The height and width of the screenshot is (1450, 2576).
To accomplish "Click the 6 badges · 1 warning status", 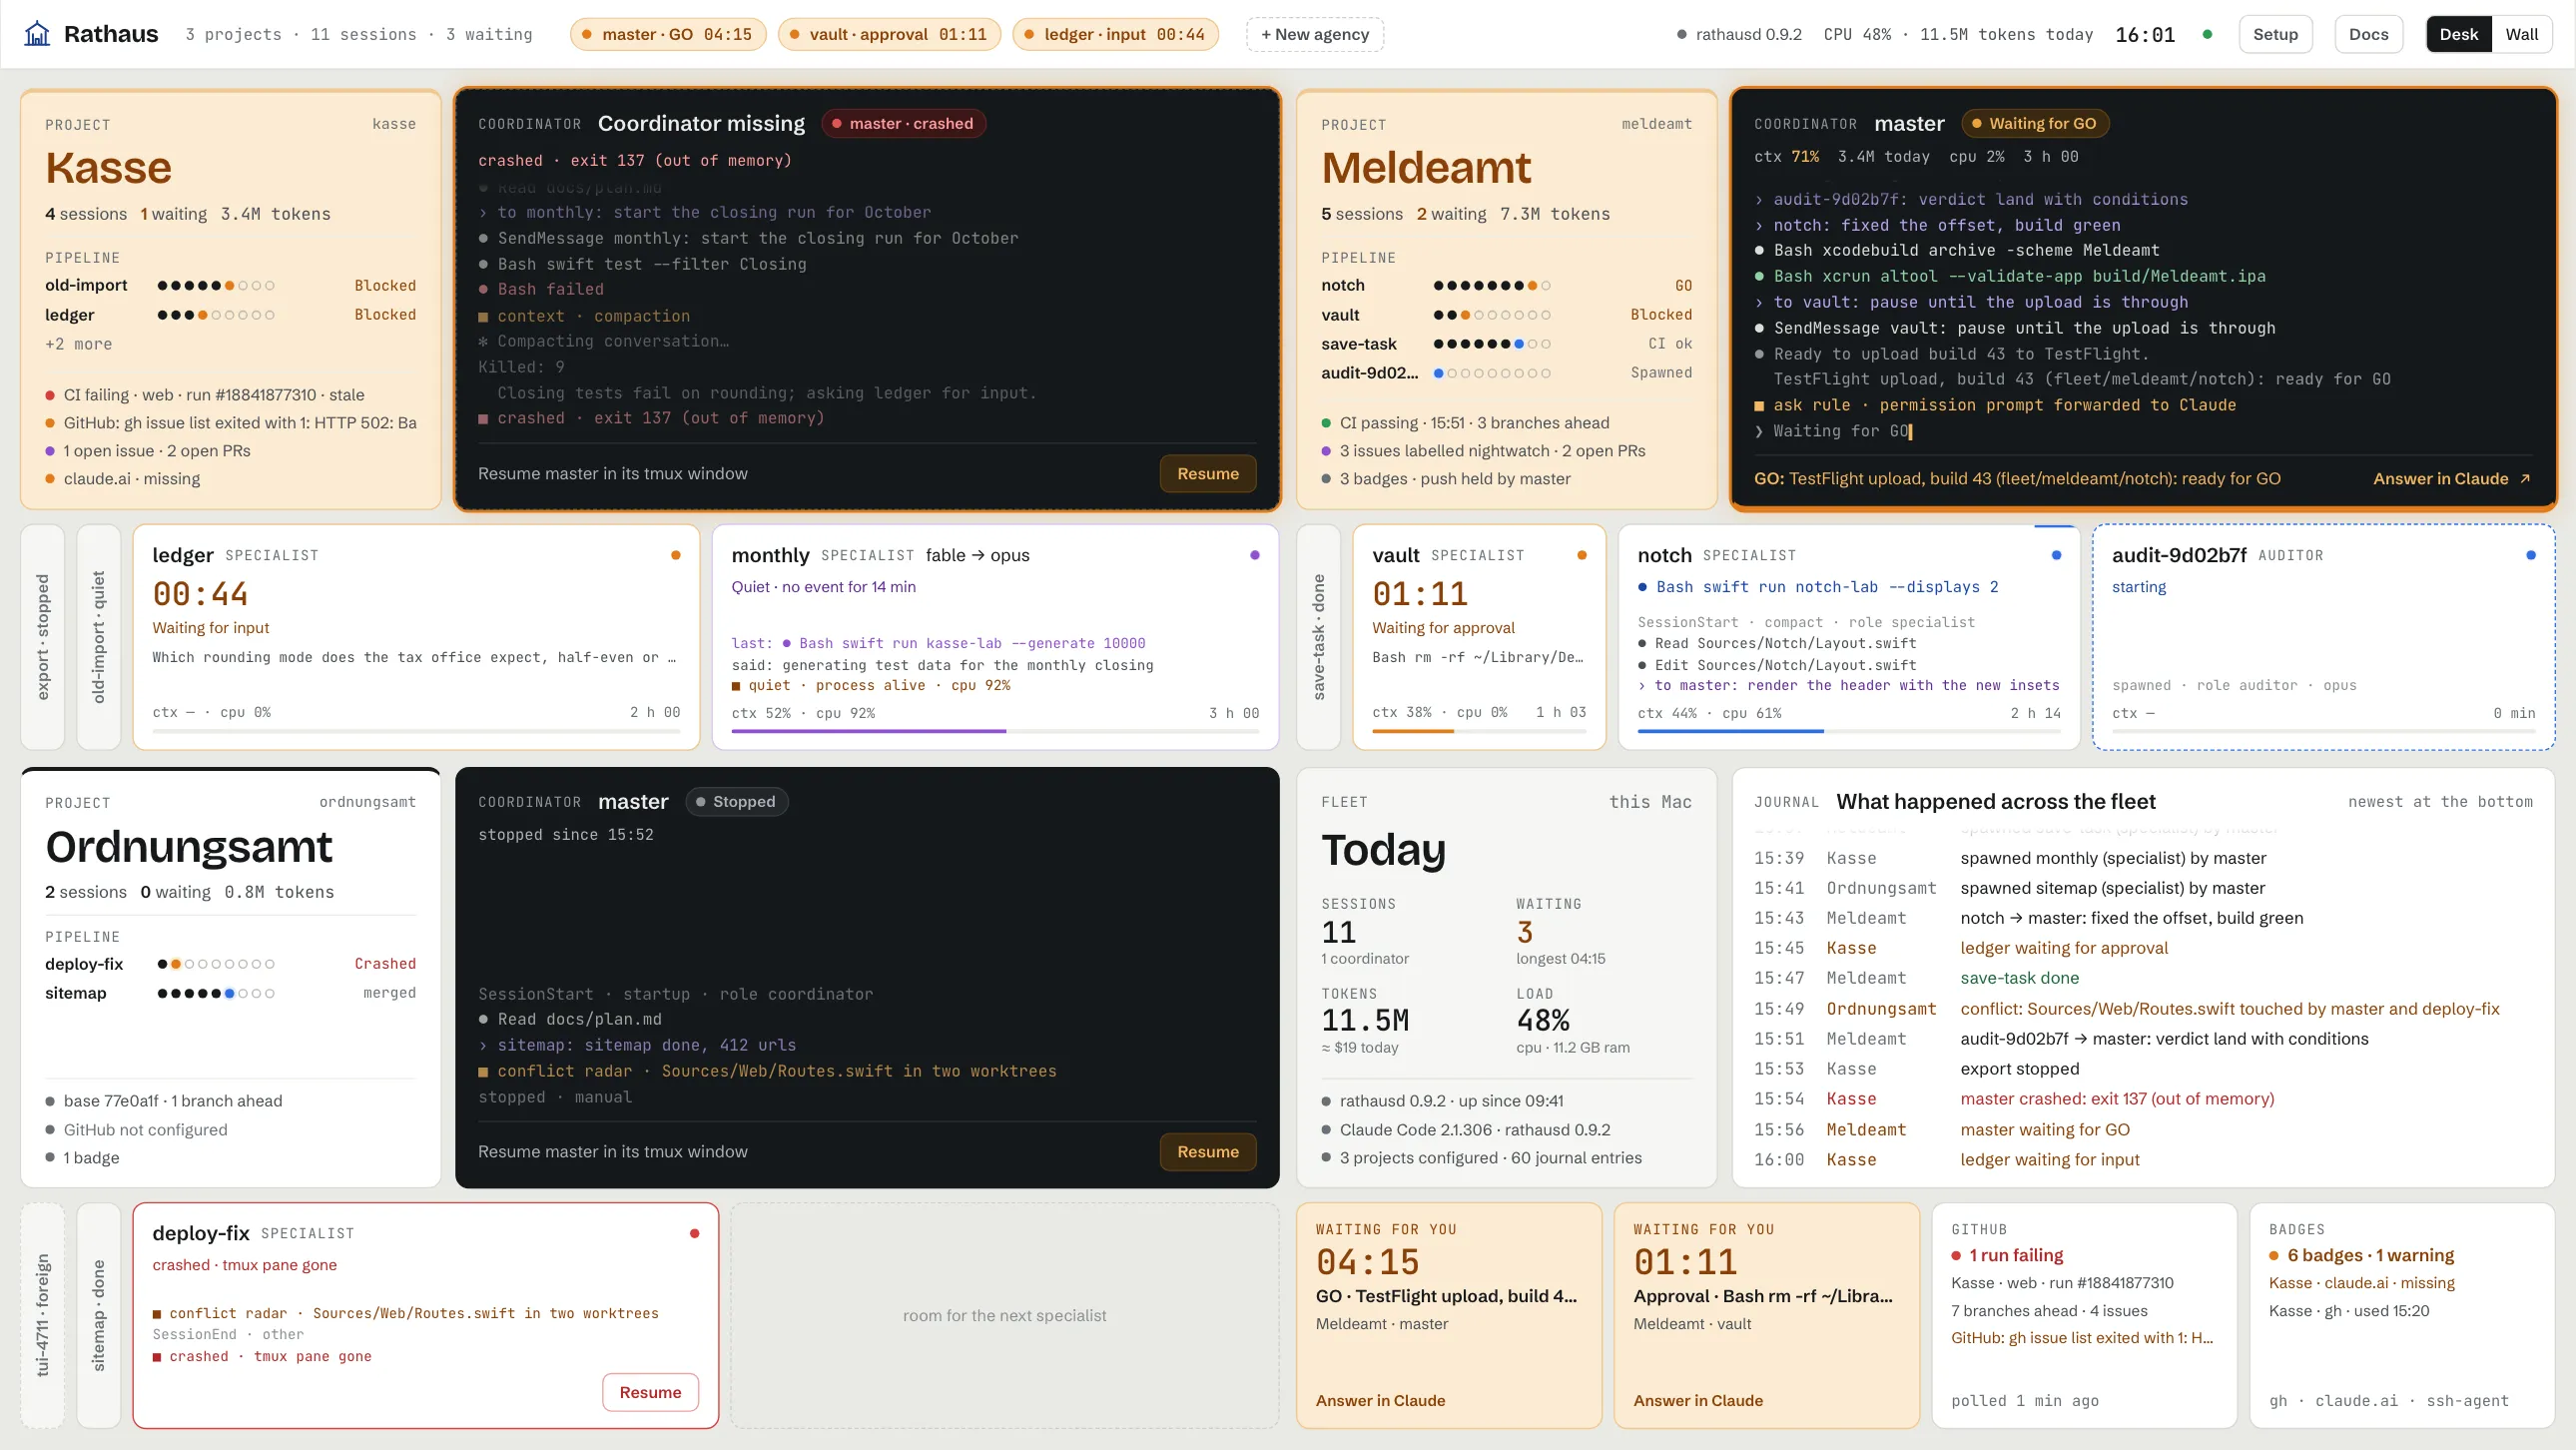I will 2361,1255.
